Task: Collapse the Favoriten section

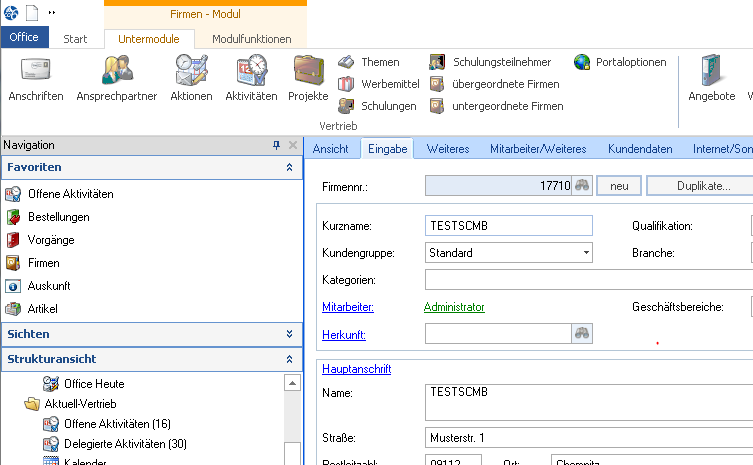Action: tap(289, 168)
